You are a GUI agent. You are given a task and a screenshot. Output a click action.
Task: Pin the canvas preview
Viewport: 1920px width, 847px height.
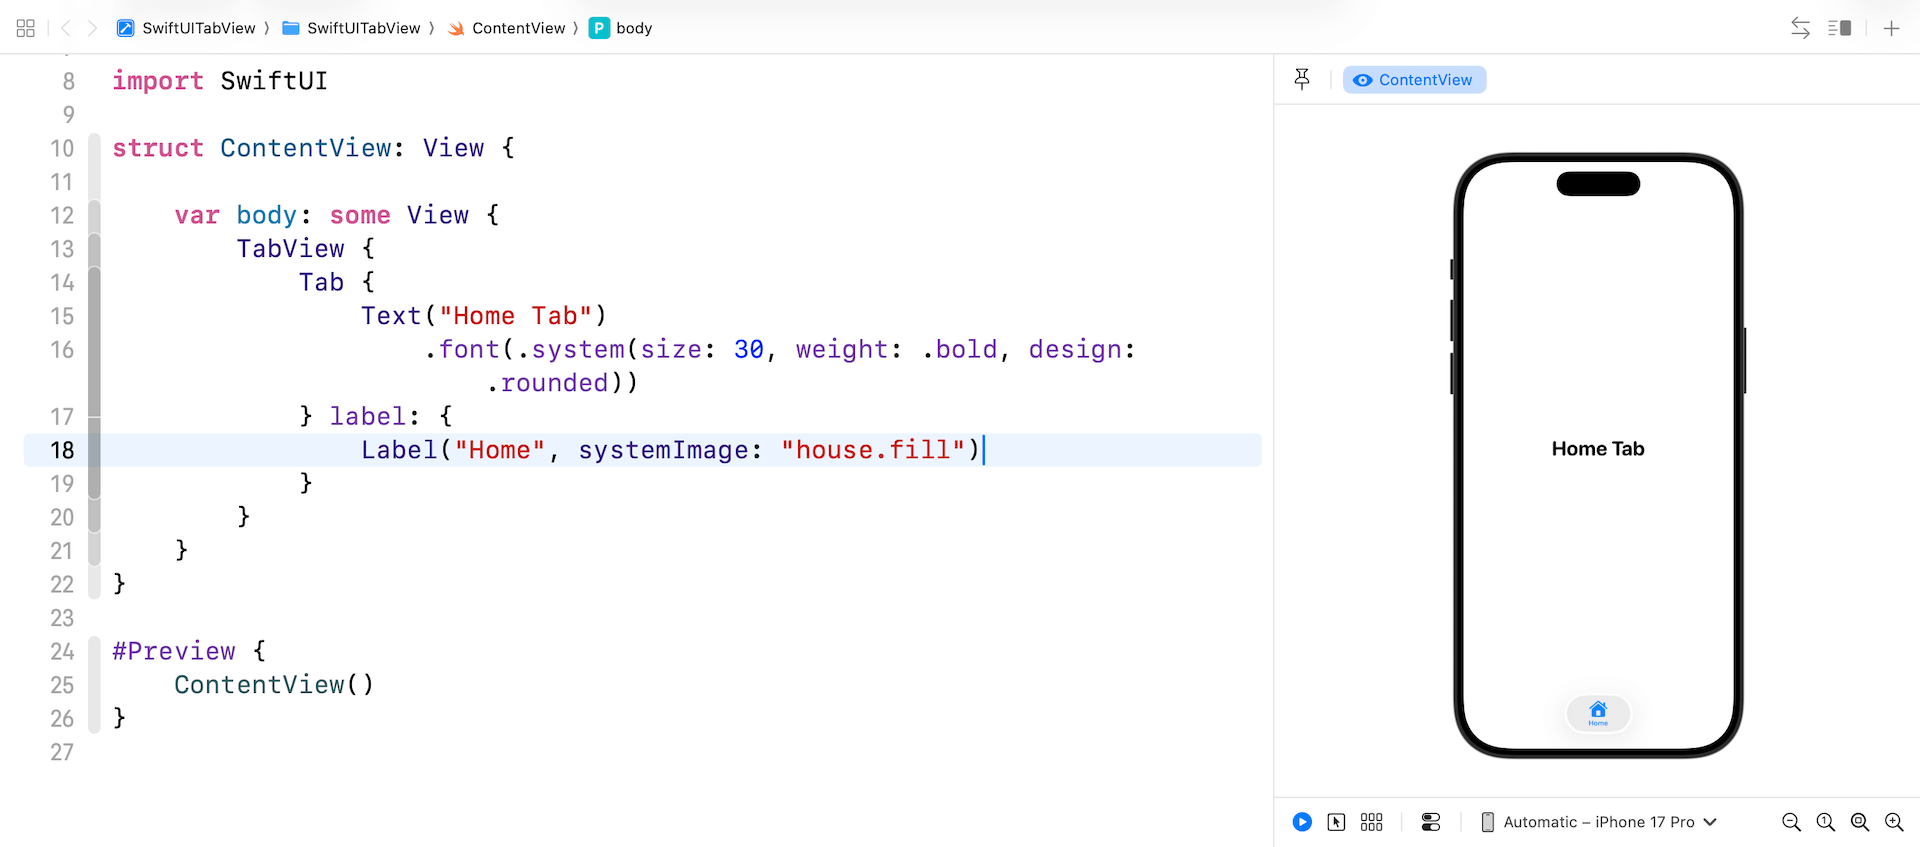point(1302,79)
